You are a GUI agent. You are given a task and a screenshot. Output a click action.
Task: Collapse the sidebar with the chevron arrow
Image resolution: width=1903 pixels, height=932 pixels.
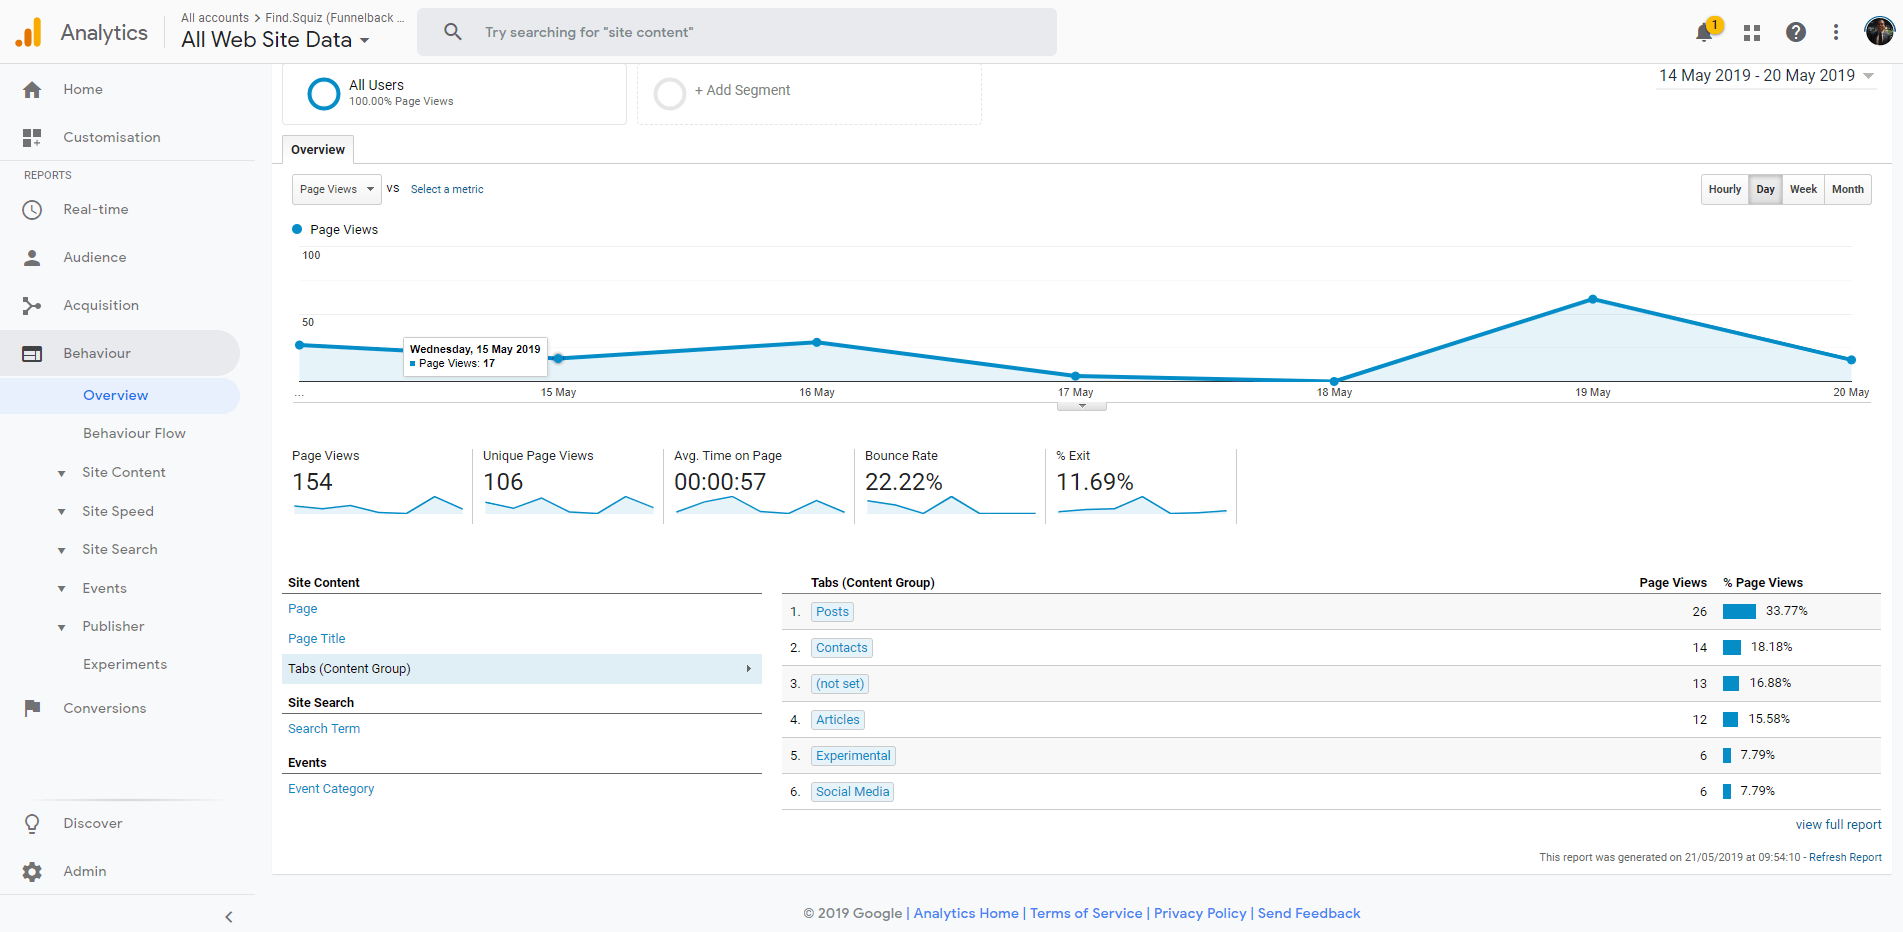click(229, 916)
